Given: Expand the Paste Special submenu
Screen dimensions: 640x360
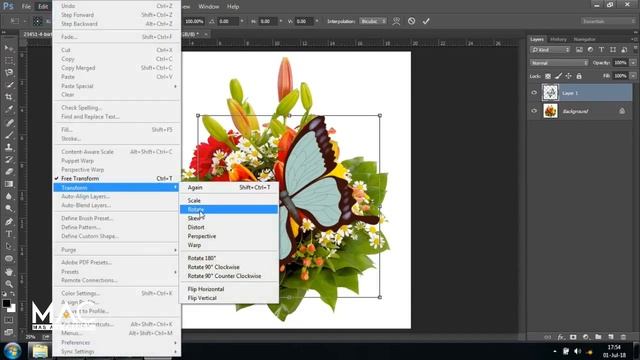Looking at the screenshot, I should pyautogui.click(x=117, y=86).
